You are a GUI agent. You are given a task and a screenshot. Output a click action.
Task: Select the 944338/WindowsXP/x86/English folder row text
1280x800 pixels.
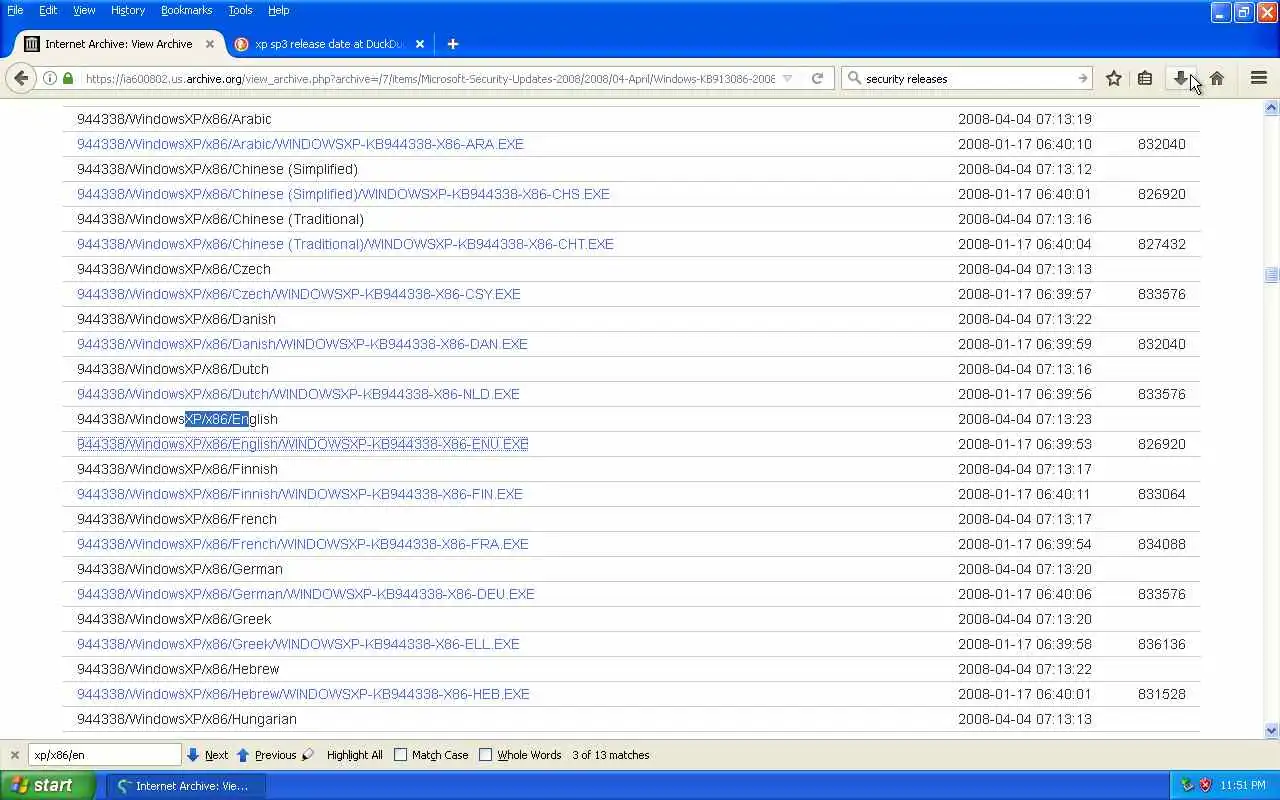coord(177,419)
